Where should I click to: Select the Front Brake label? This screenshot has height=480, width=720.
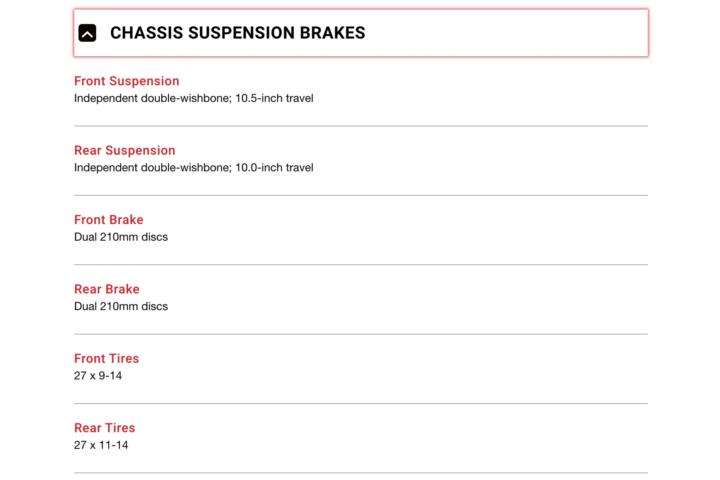tap(109, 220)
